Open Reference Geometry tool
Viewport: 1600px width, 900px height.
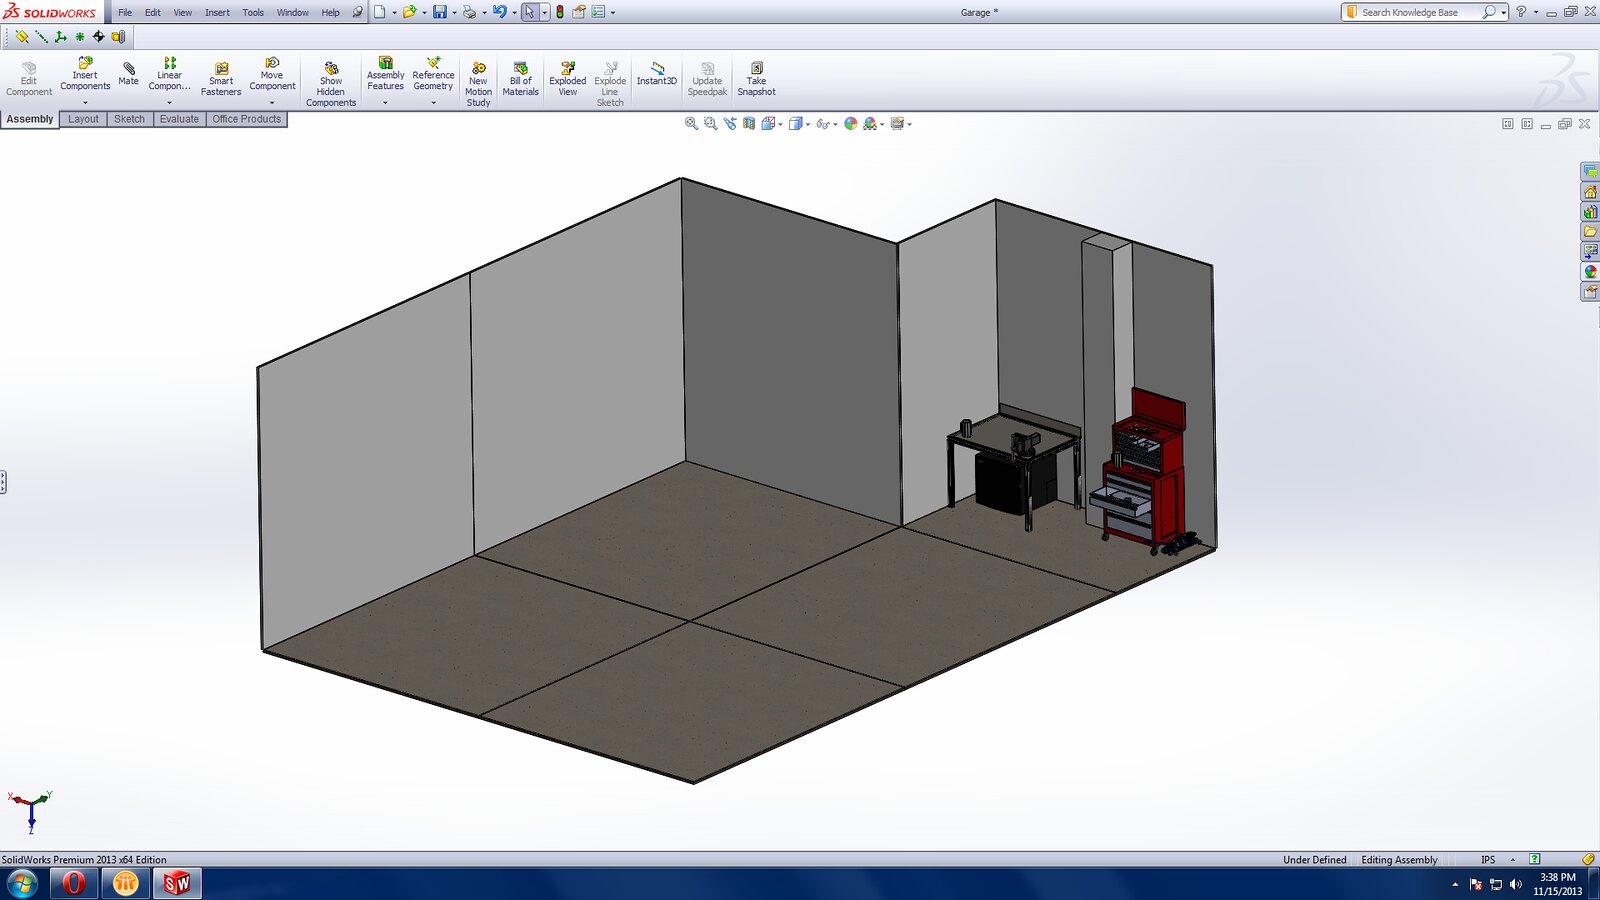[433, 75]
